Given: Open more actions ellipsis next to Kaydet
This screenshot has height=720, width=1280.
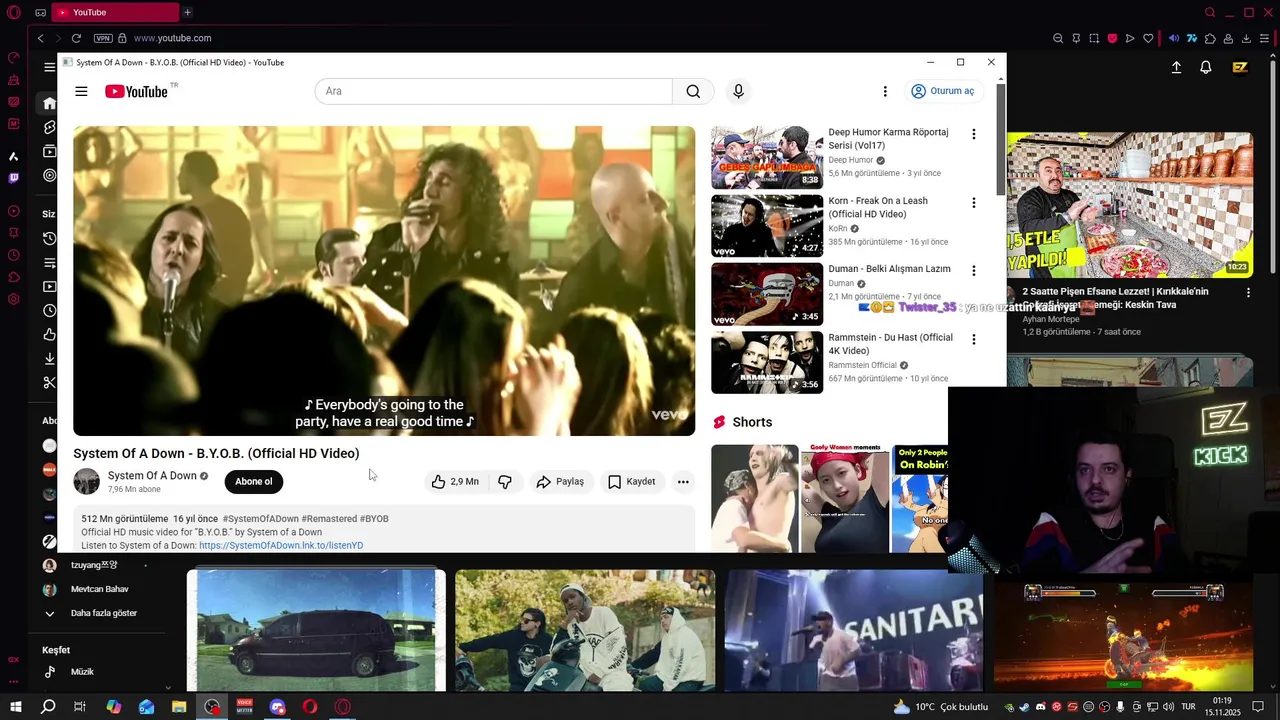Looking at the screenshot, I should [x=683, y=482].
